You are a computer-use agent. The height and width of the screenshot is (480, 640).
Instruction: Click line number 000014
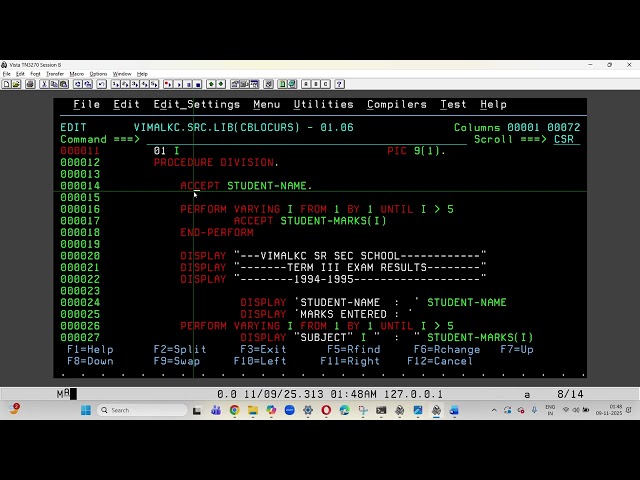point(80,186)
